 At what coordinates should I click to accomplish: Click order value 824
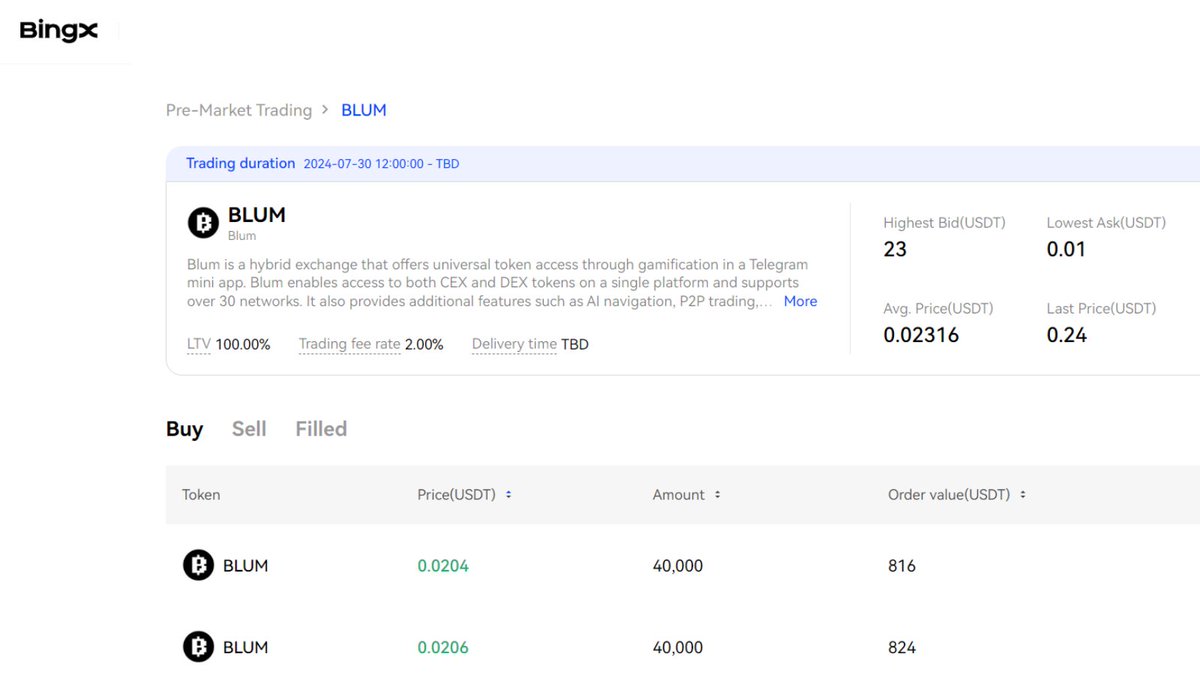(902, 647)
